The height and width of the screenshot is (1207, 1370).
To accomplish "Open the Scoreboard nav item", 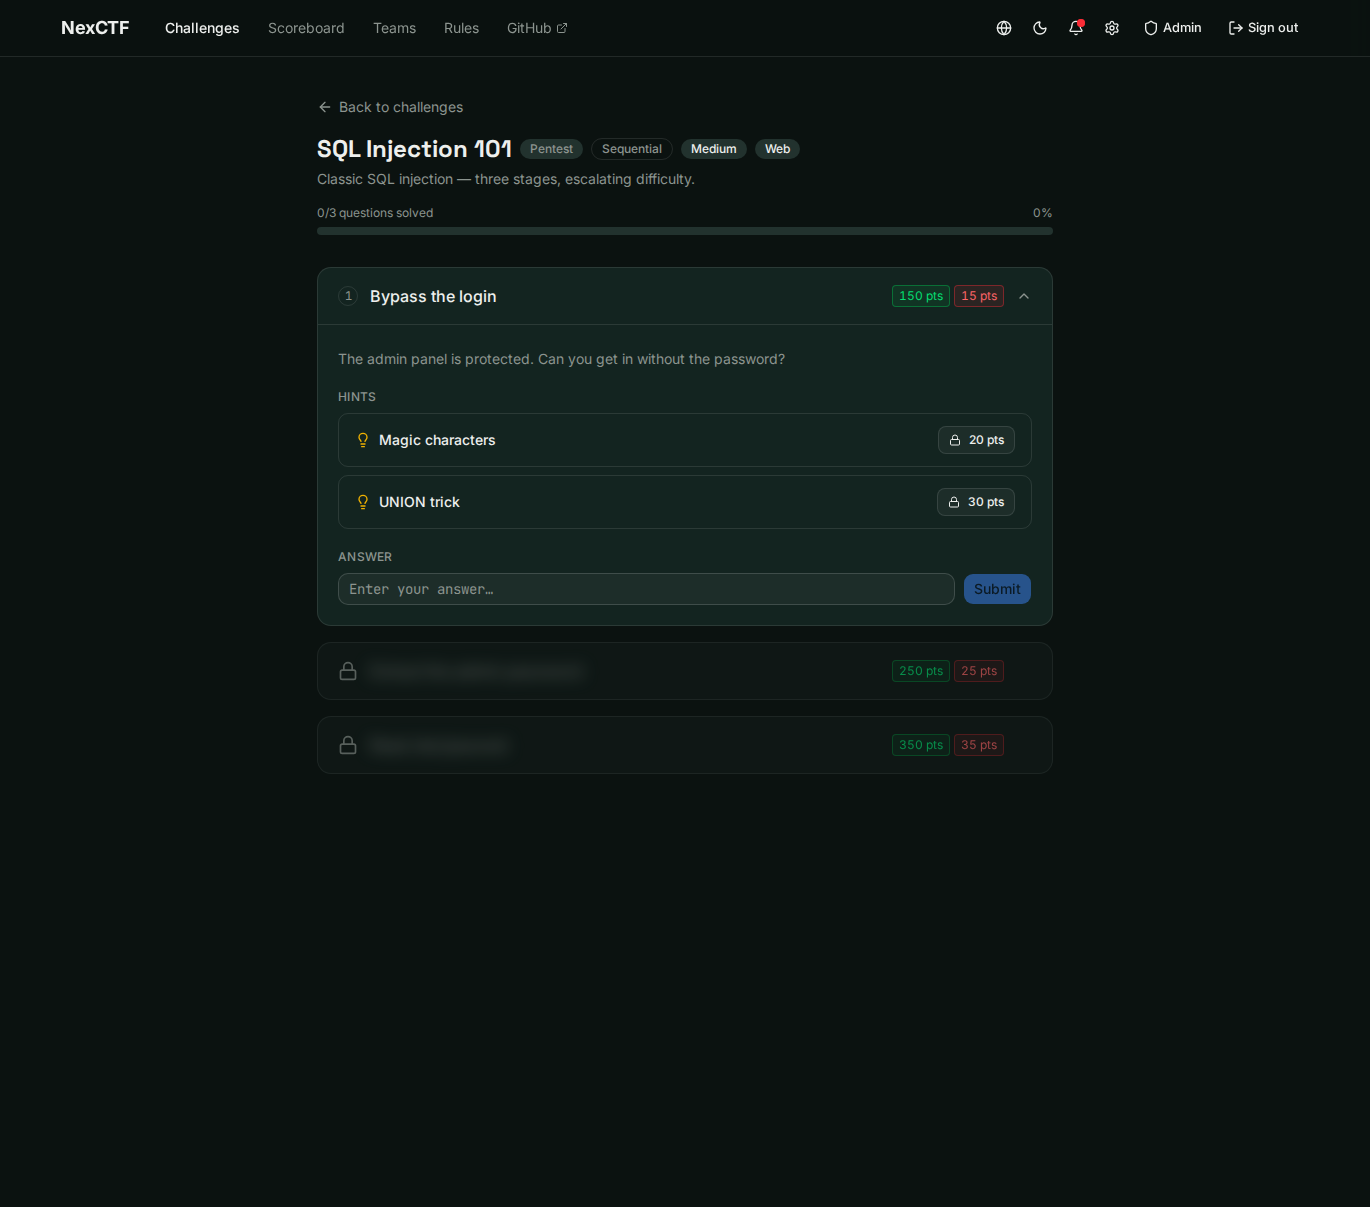I will [x=306, y=28].
